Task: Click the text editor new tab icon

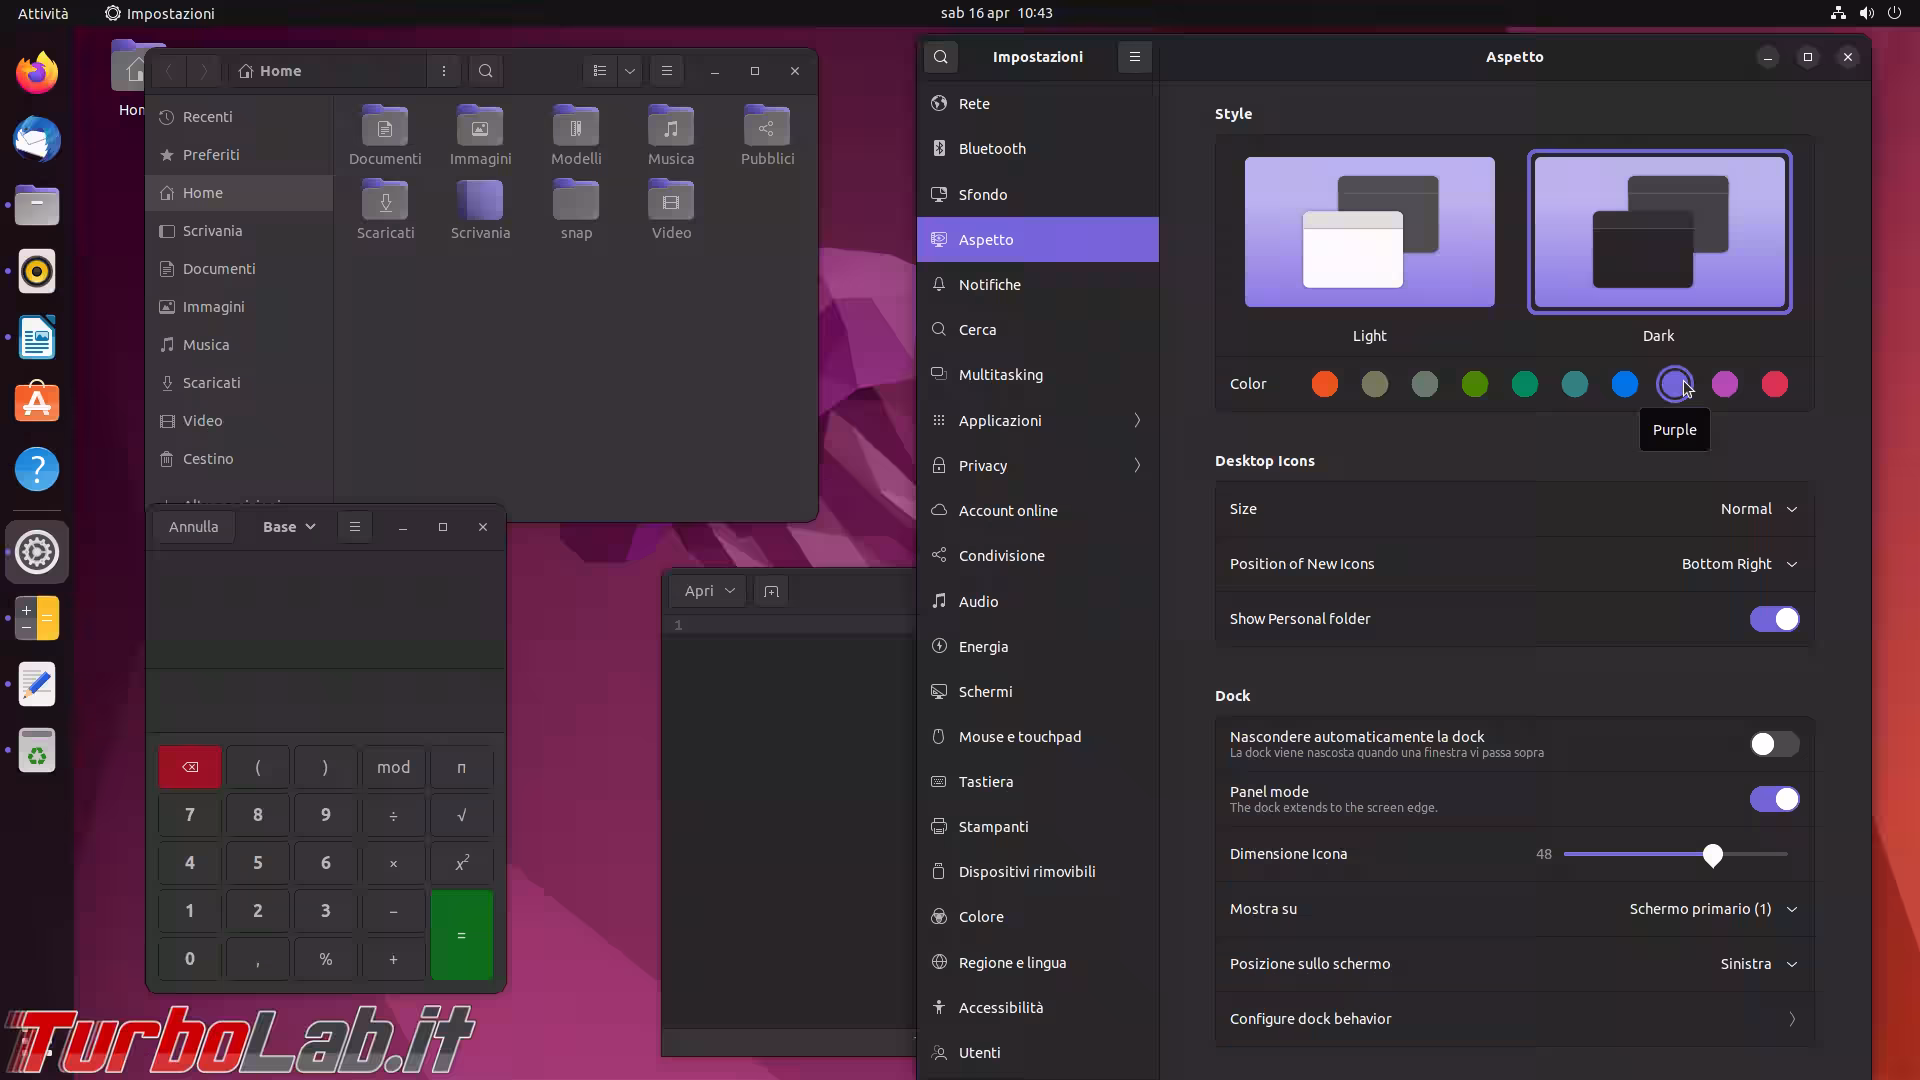Action: [x=771, y=591]
